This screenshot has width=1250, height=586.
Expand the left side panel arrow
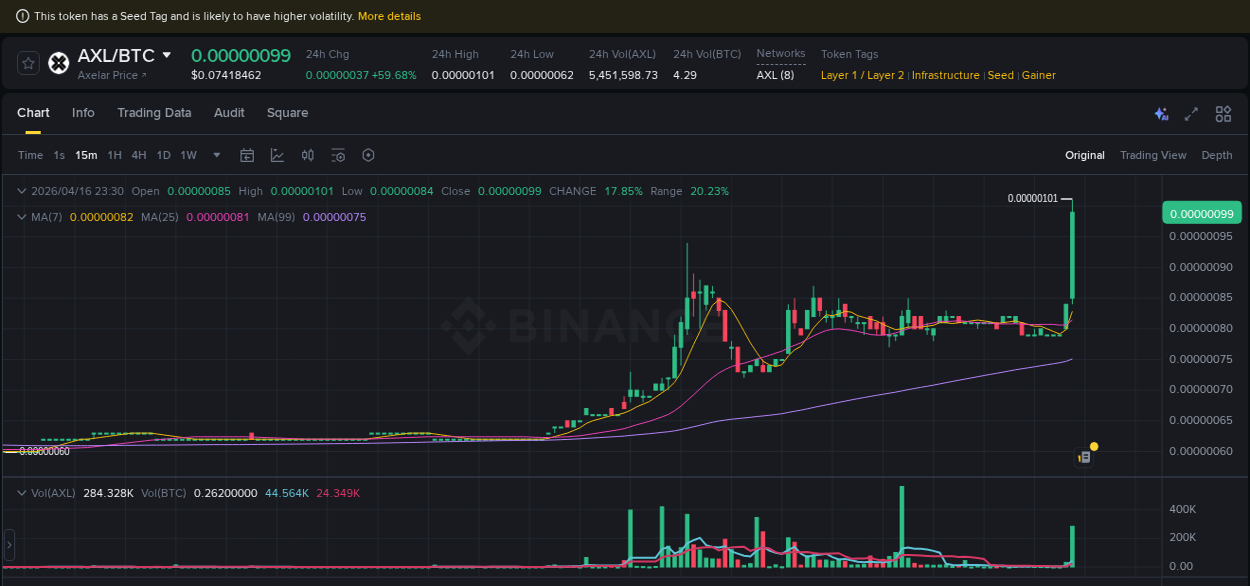9,545
